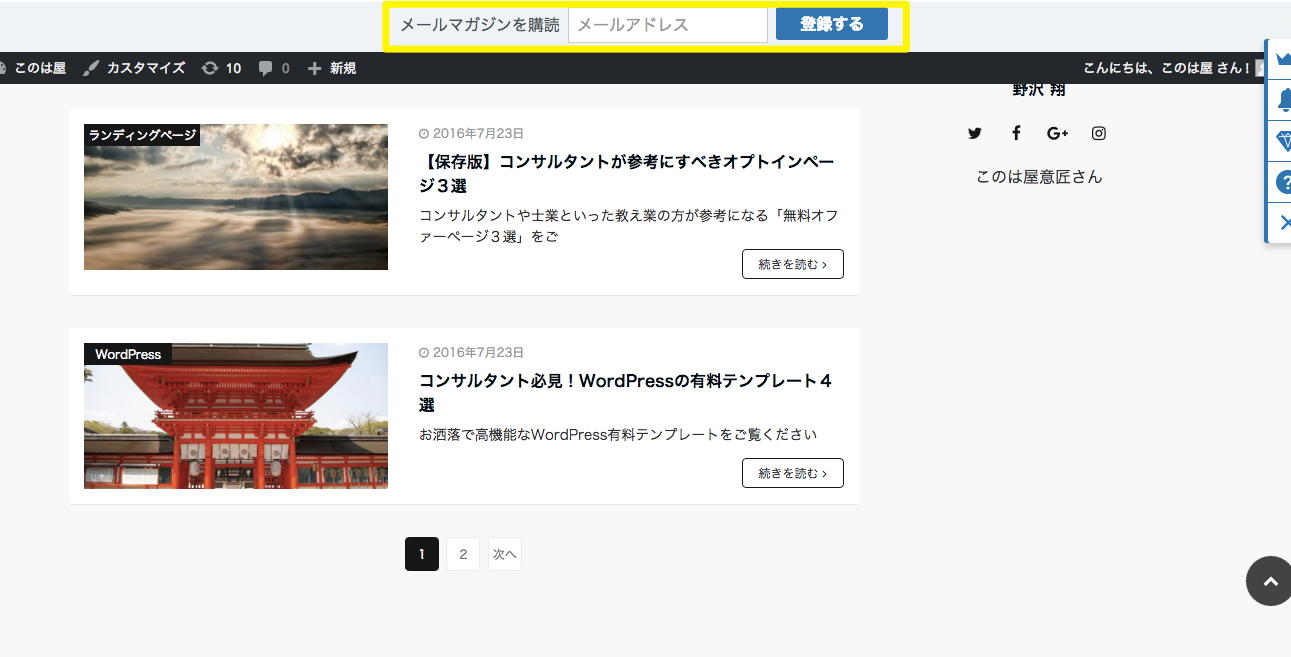Click the Google+ social icon
This screenshot has height=657, width=1291.
pos(1057,133)
